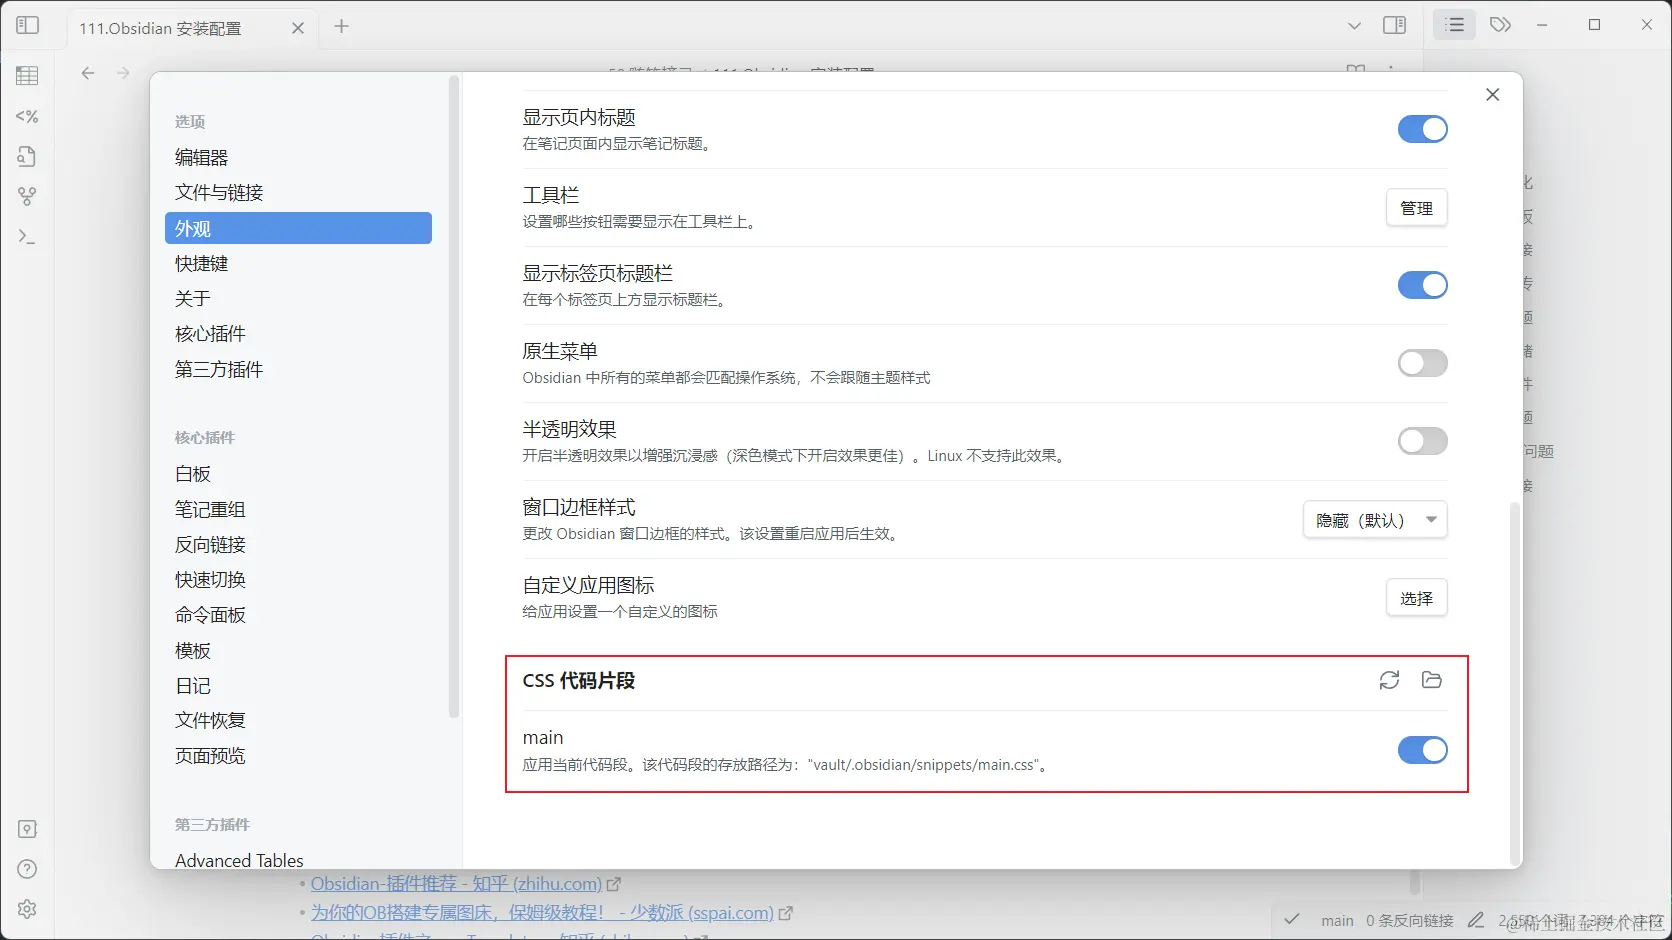Click the percent code icon in the ribbon
This screenshot has height=940, width=1672.
[27, 116]
